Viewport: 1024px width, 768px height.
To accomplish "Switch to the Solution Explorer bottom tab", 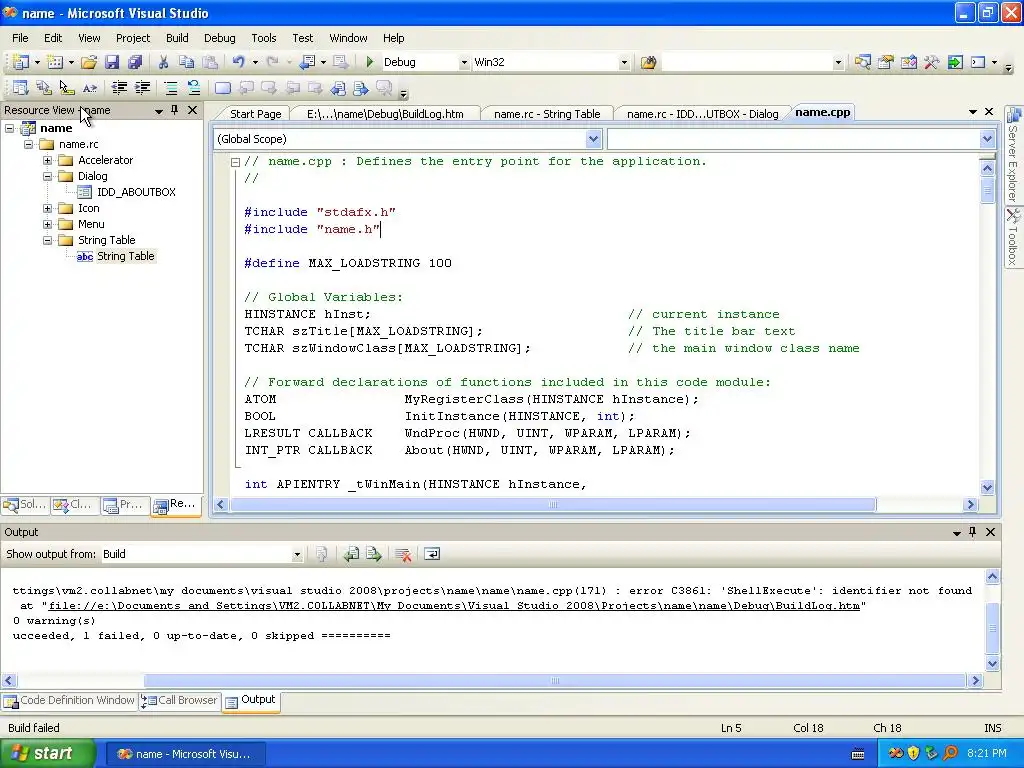I will [x=25, y=504].
